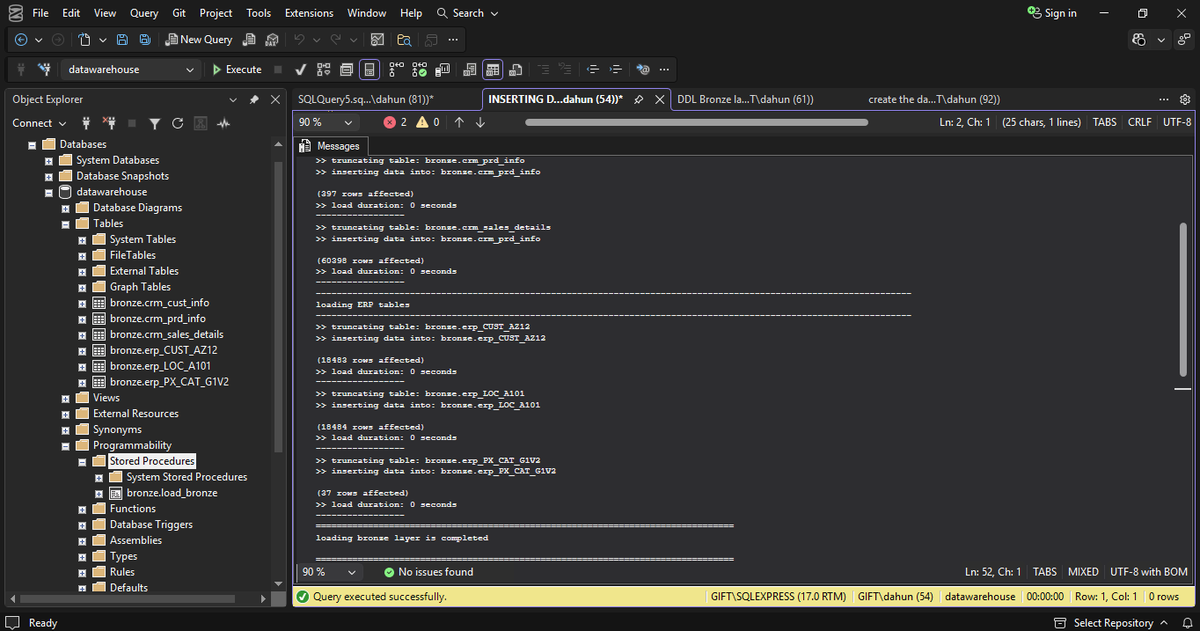The width and height of the screenshot is (1200, 631).
Task: Open the upper 90 % zoom dropdown
Action: pyautogui.click(x=327, y=122)
